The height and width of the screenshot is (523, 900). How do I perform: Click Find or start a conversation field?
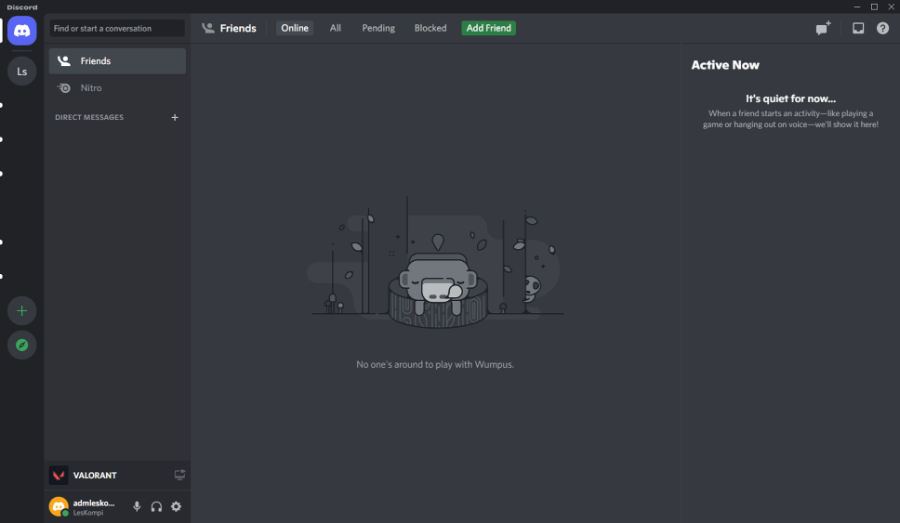pos(117,28)
